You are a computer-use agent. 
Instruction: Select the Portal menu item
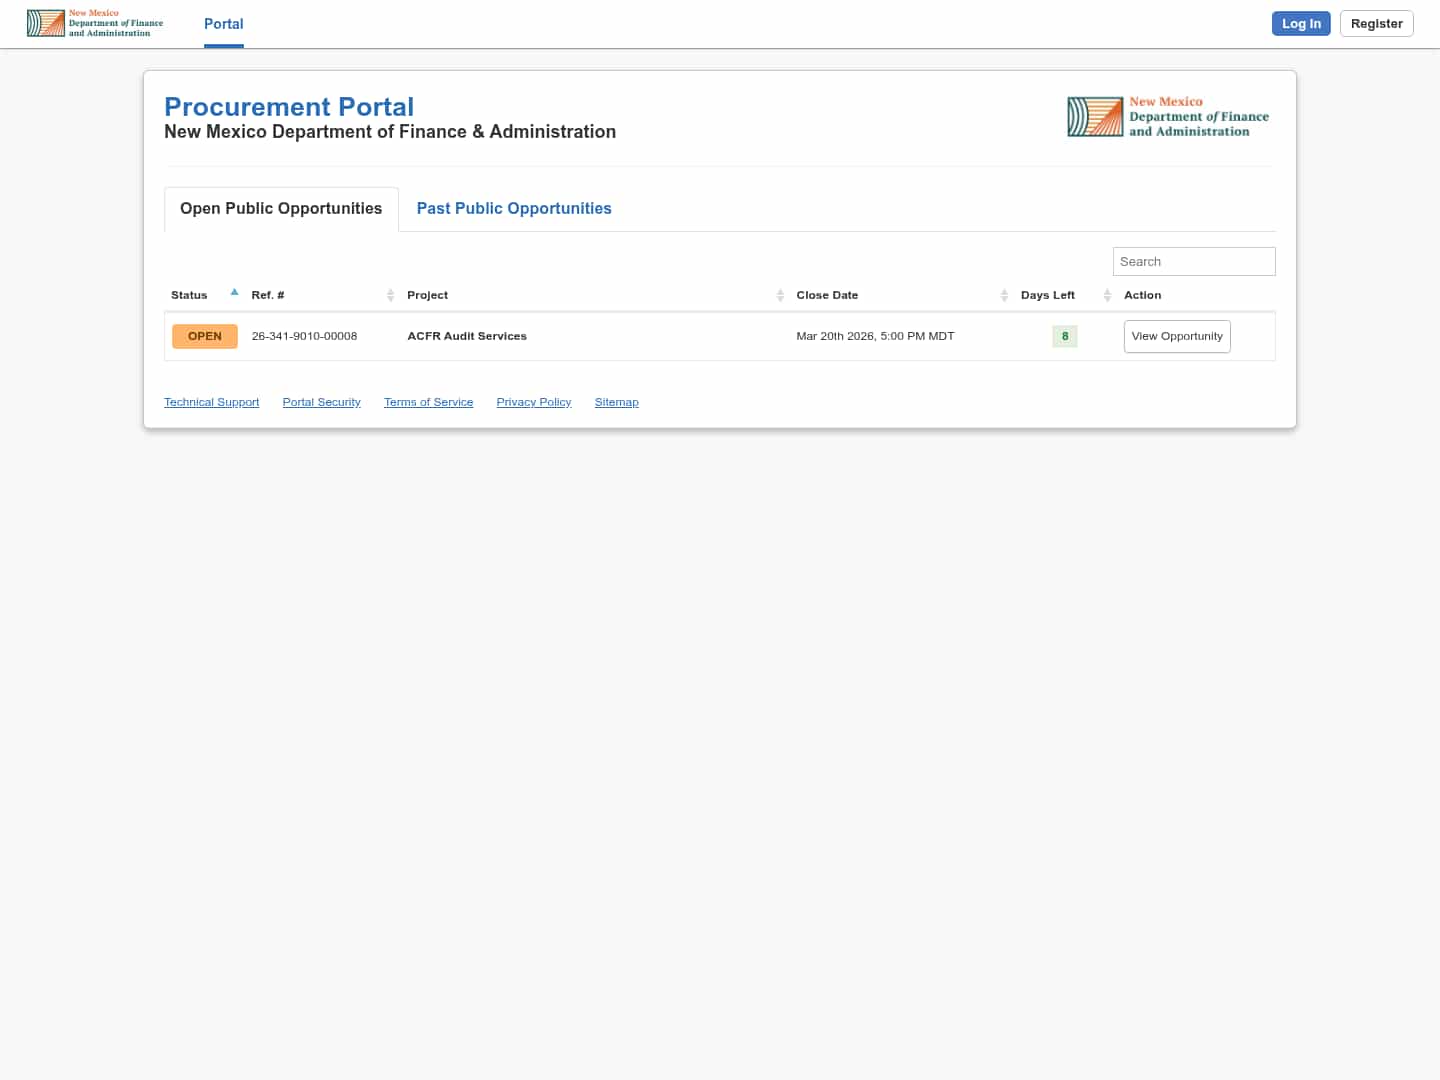click(x=223, y=24)
